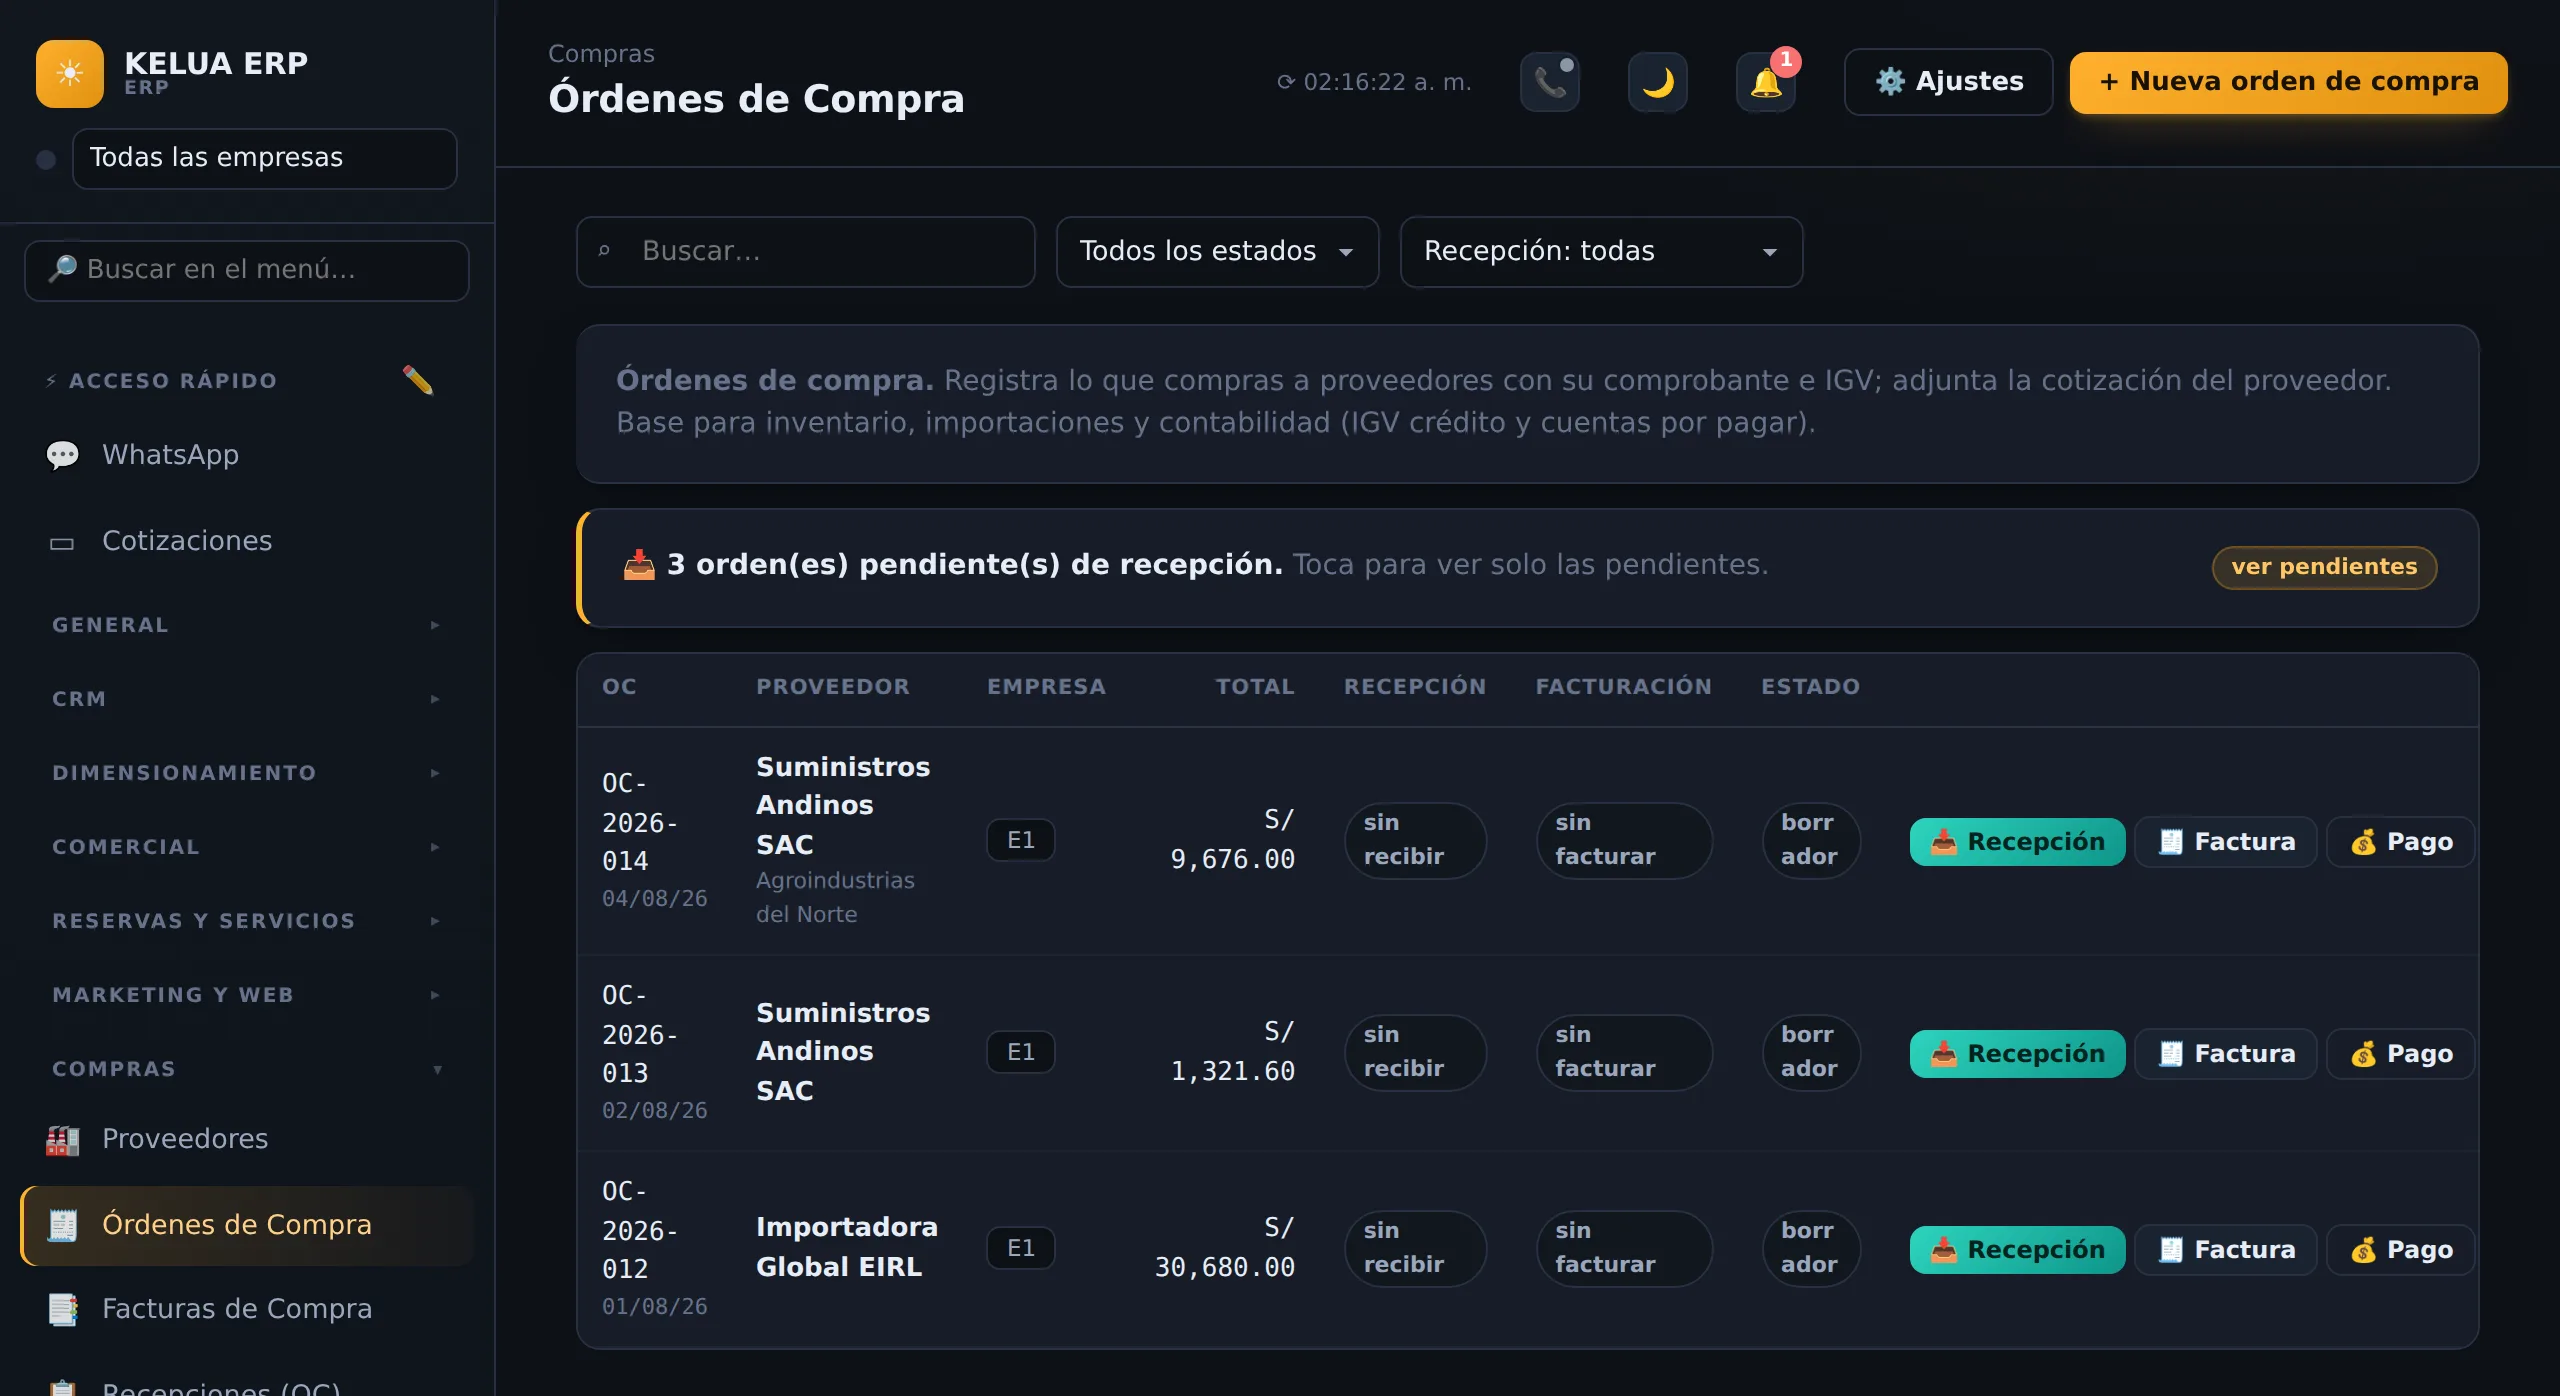Click sin facturar status for OC-2026-013
The image size is (2560, 1396).
click(x=1624, y=1052)
